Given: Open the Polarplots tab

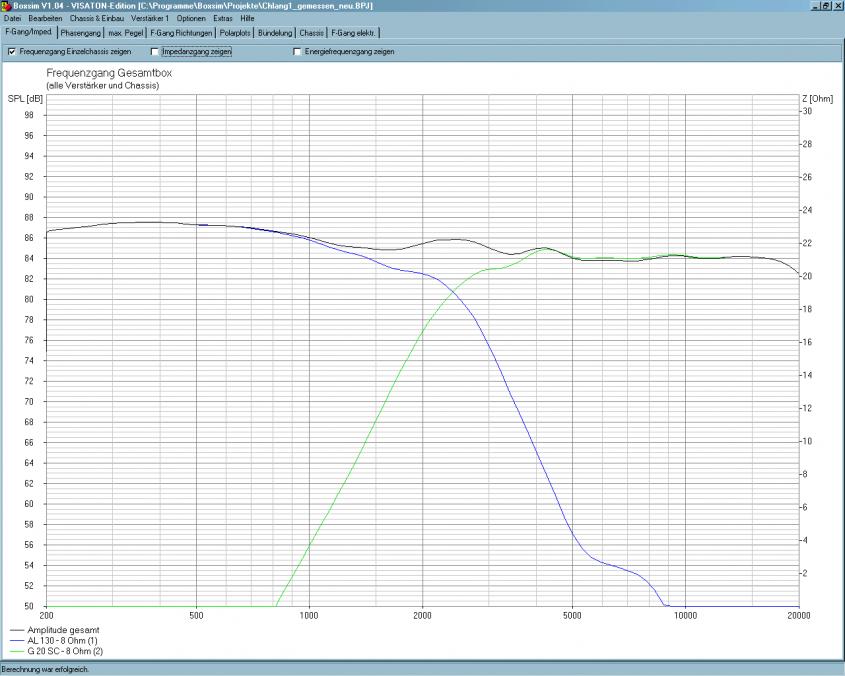Looking at the screenshot, I should tap(236, 33).
